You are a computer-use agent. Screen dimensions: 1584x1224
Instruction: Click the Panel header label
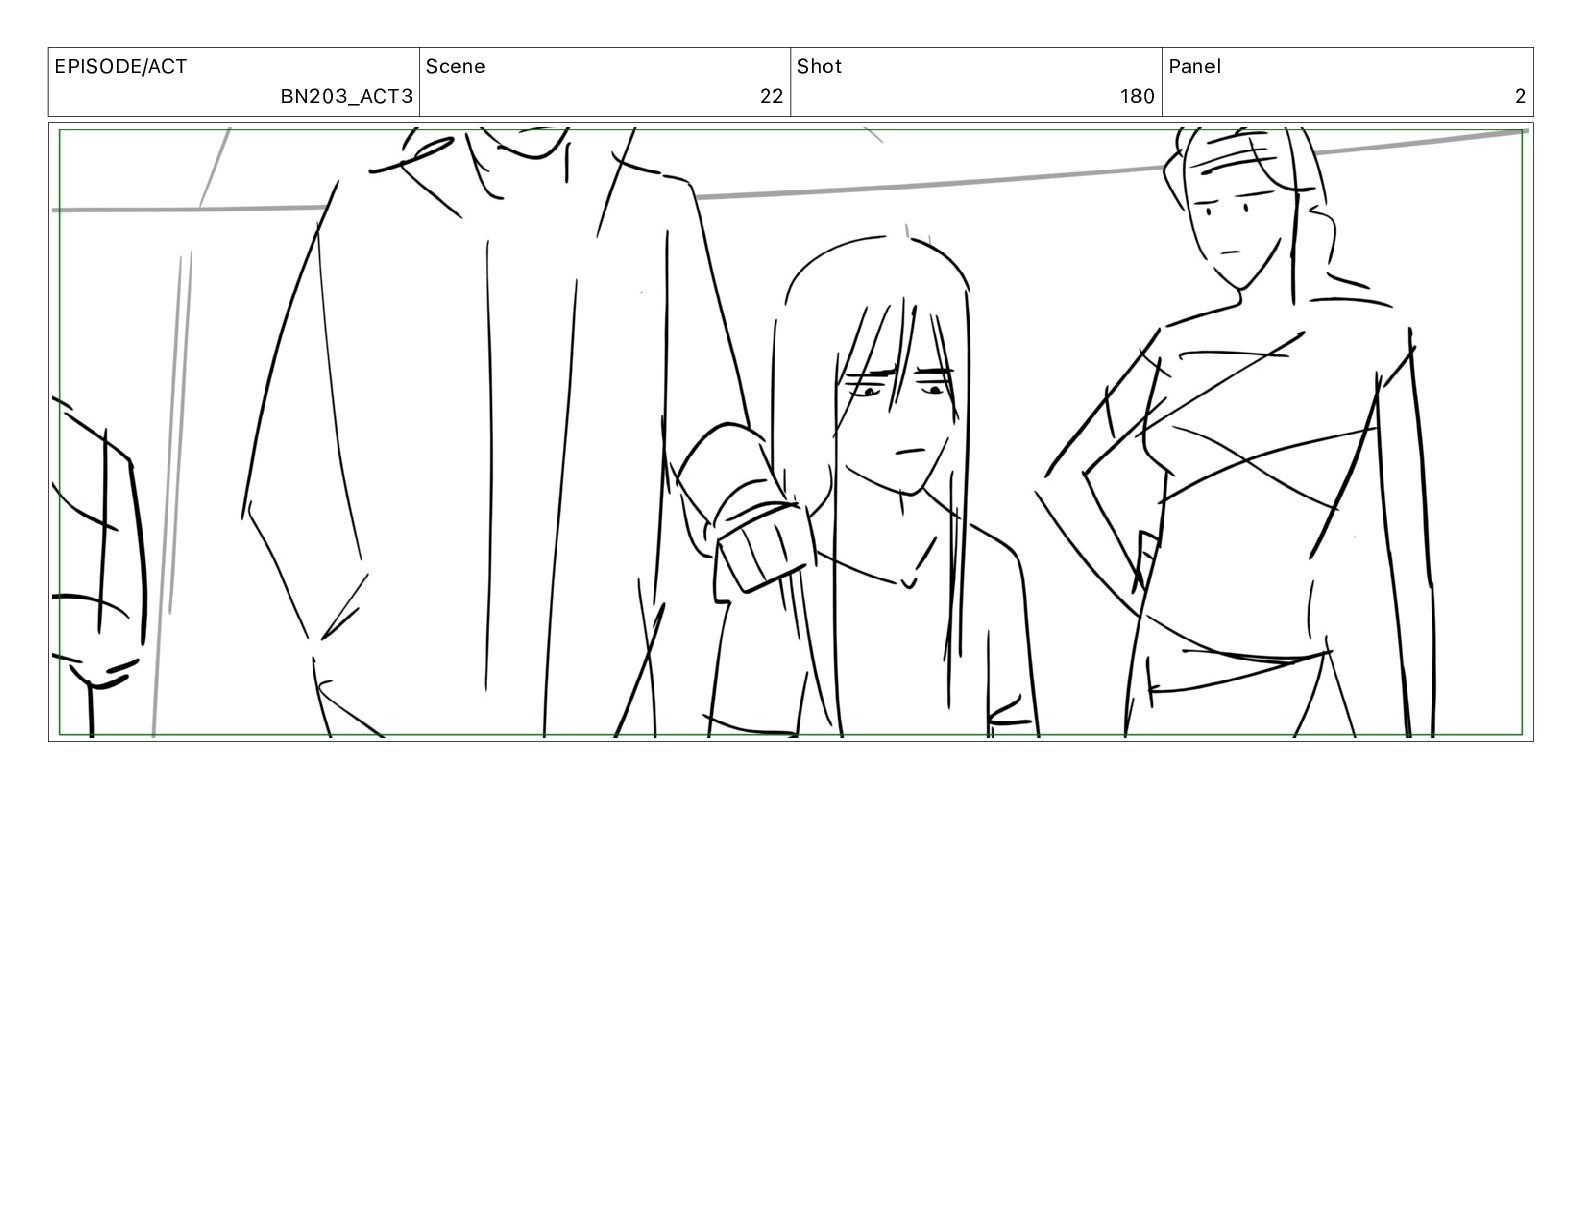(1195, 67)
